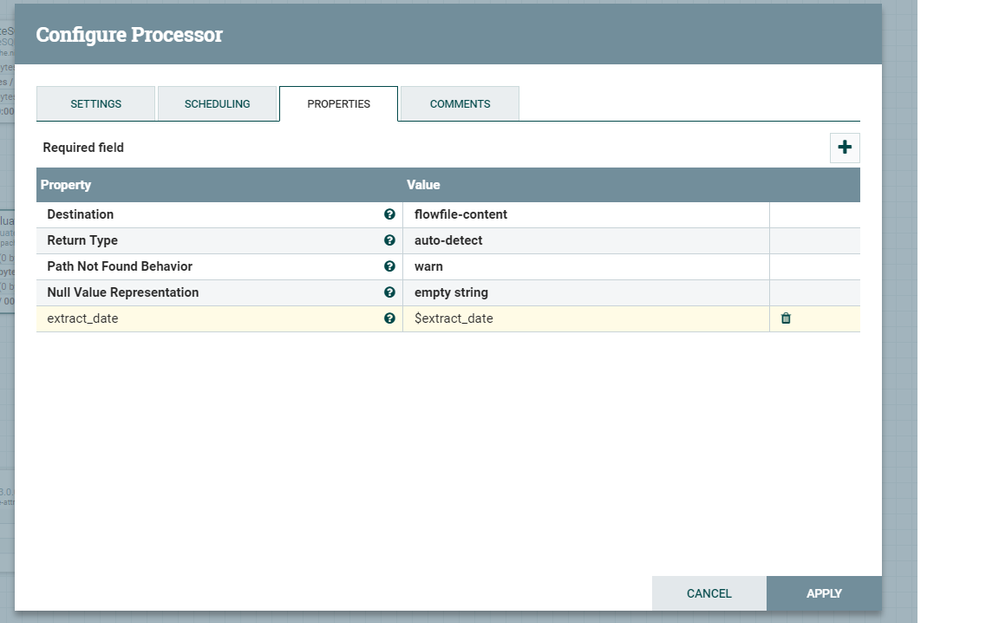Show help for Null Value Representation
Image resolution: width=999 pixels, height=623 pixels.
coord(389,292)
